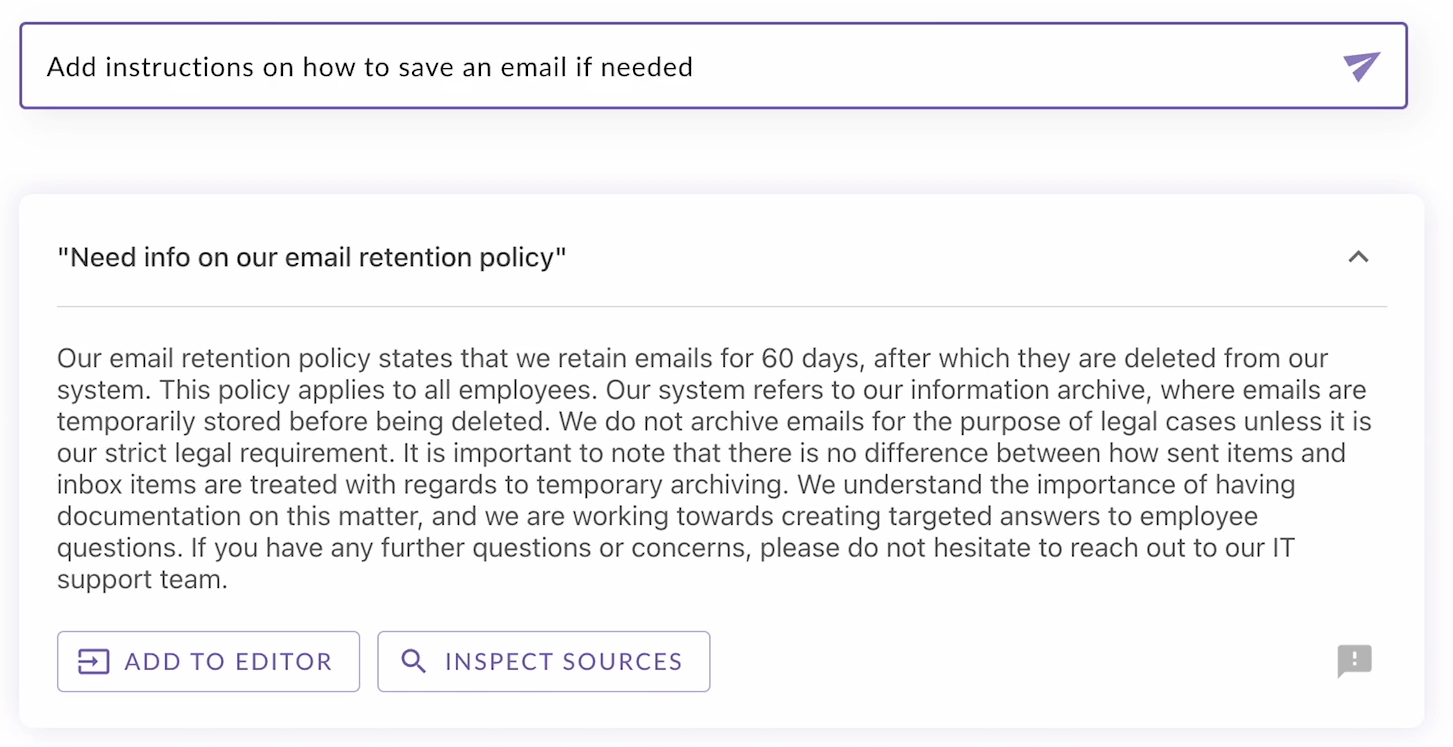Click the magnifier icon in Inspect Sources

pyautogui.click(x=413, y=661)
